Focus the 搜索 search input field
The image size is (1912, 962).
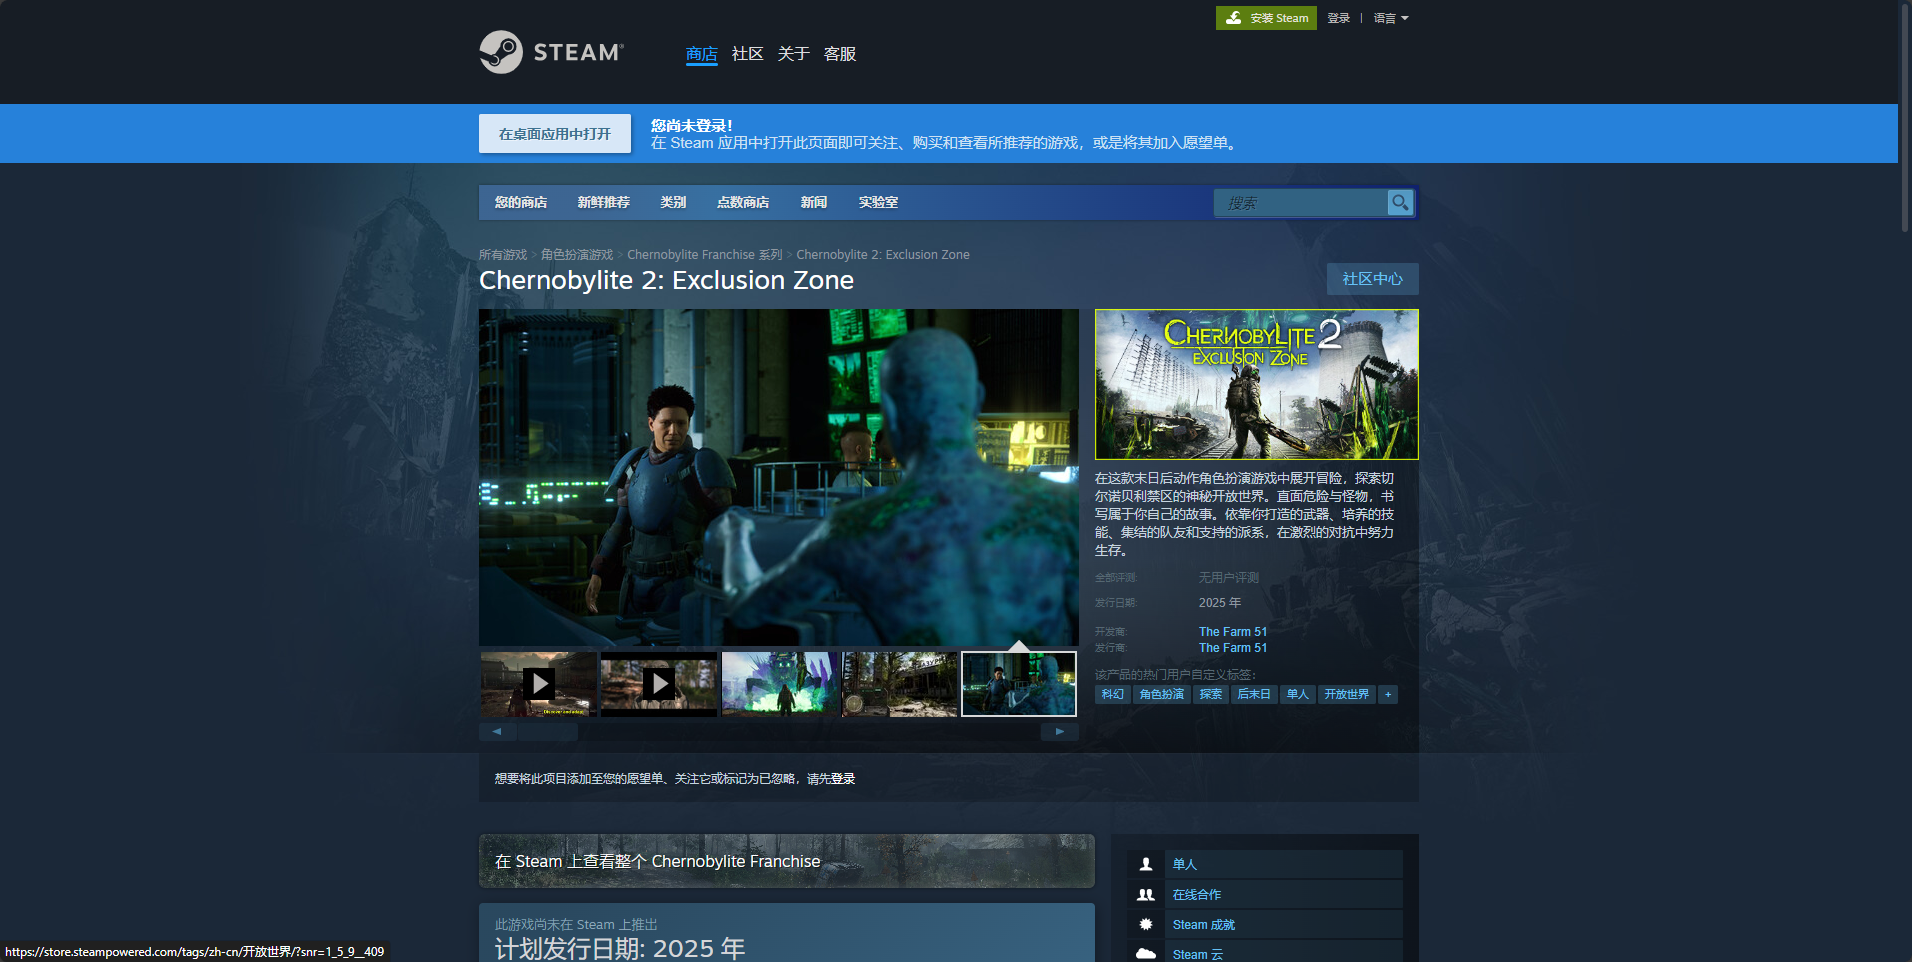pyautogui.click(x=1300, y=203)
